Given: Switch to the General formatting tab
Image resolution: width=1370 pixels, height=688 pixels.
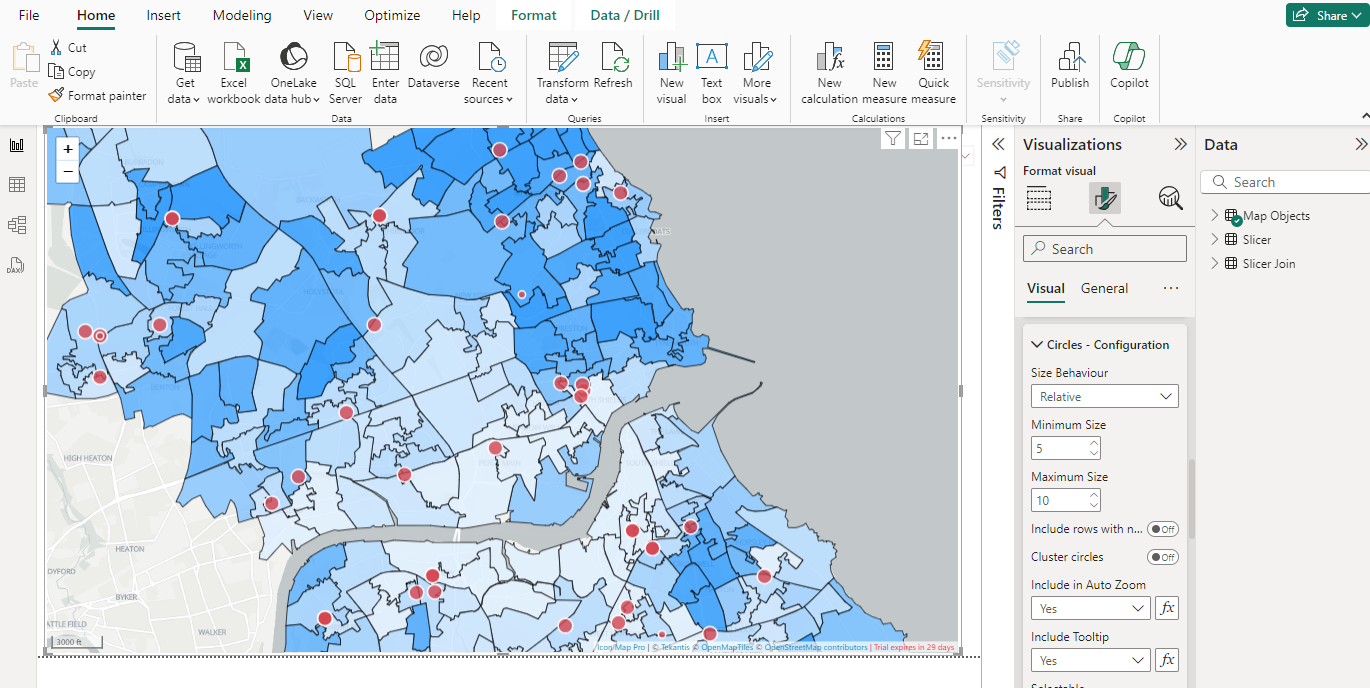Looking at the screenshot, I should [1104, 288].
